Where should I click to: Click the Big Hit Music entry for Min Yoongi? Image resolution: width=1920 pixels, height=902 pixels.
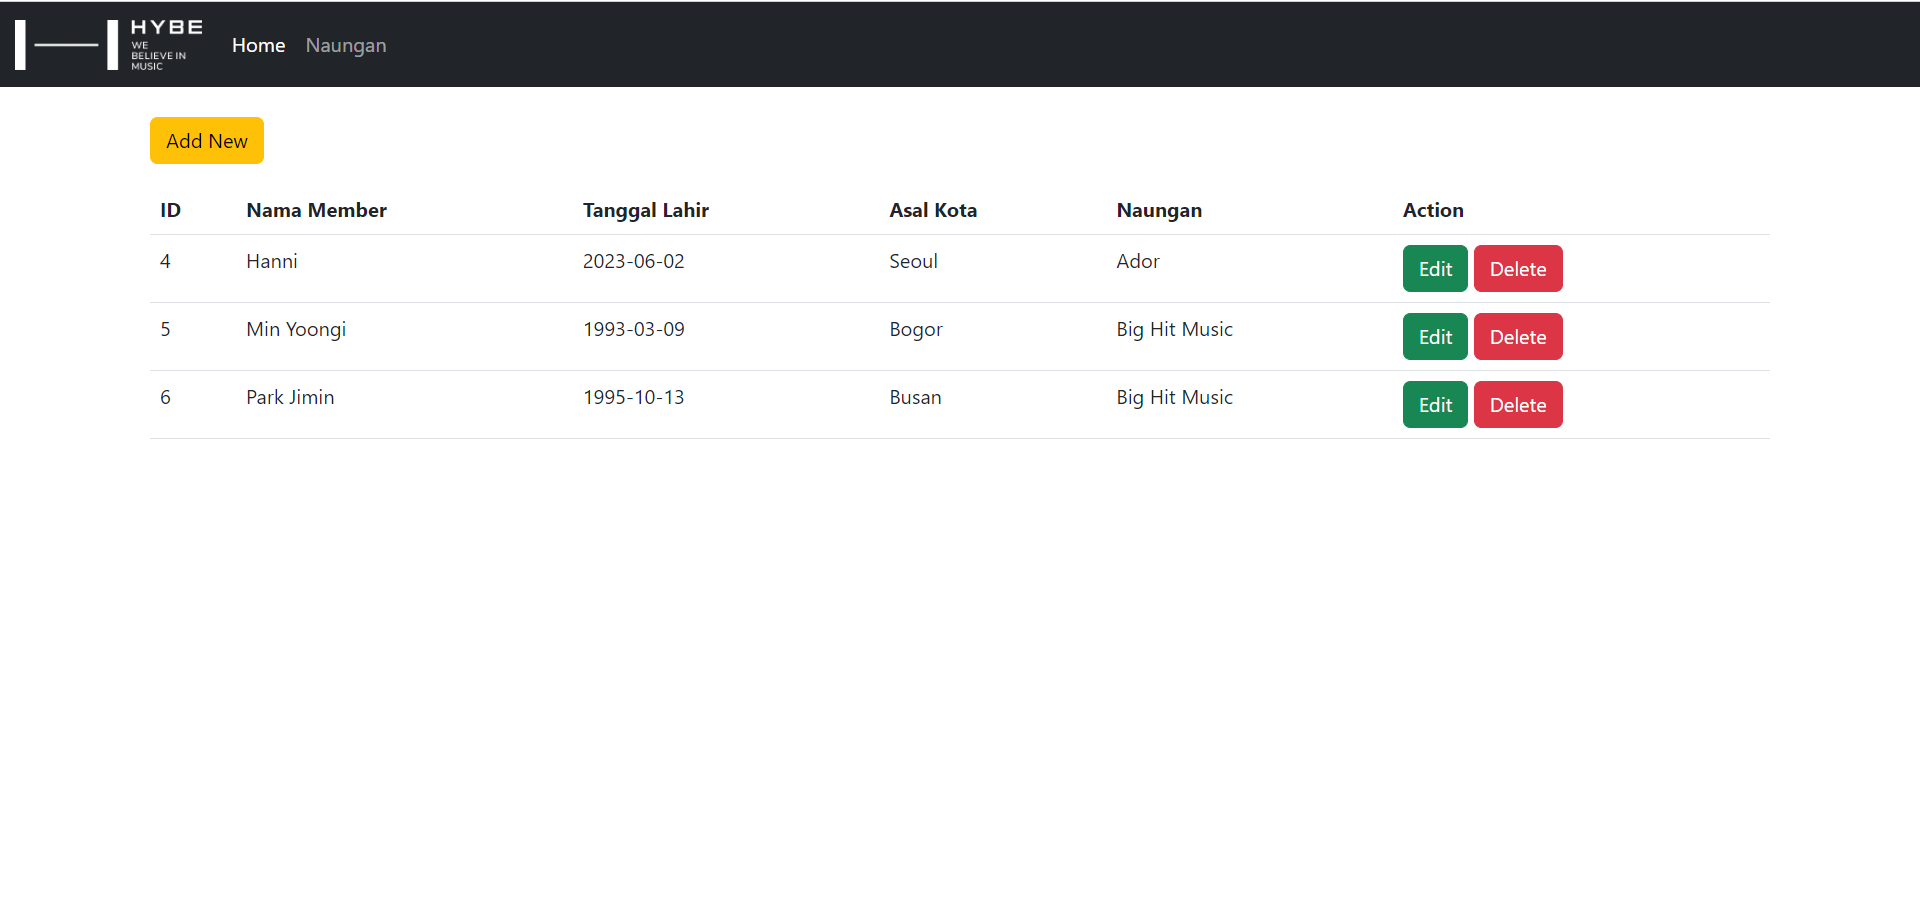point(1174,329)
